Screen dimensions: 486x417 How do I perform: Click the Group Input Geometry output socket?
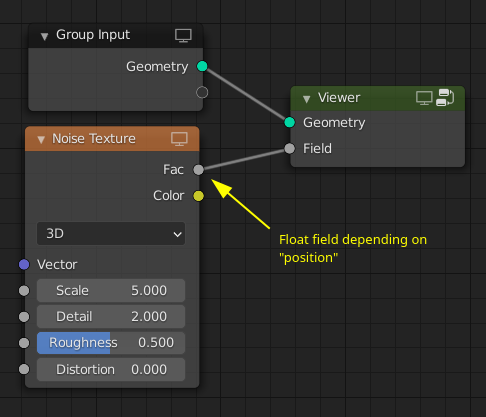[x=202, y=66]
